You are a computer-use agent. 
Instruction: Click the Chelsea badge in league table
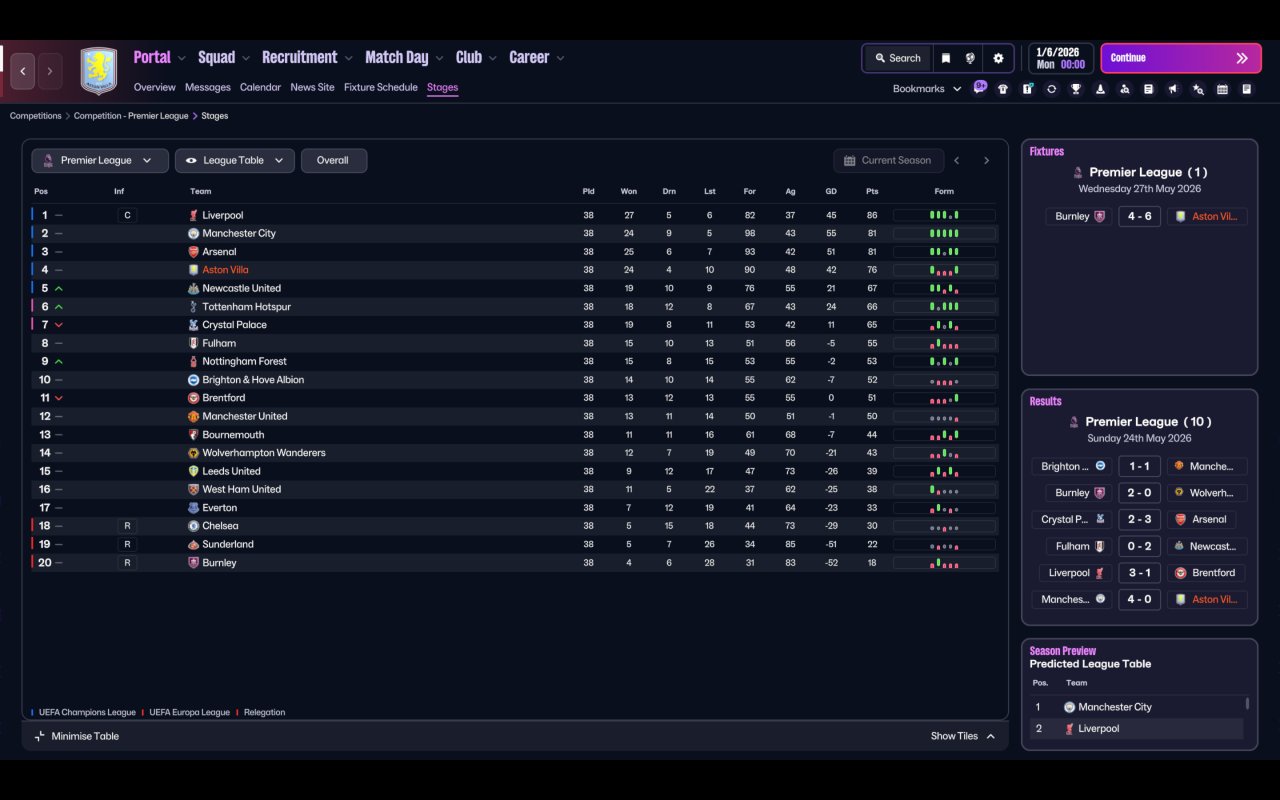(x=194, y=526)
